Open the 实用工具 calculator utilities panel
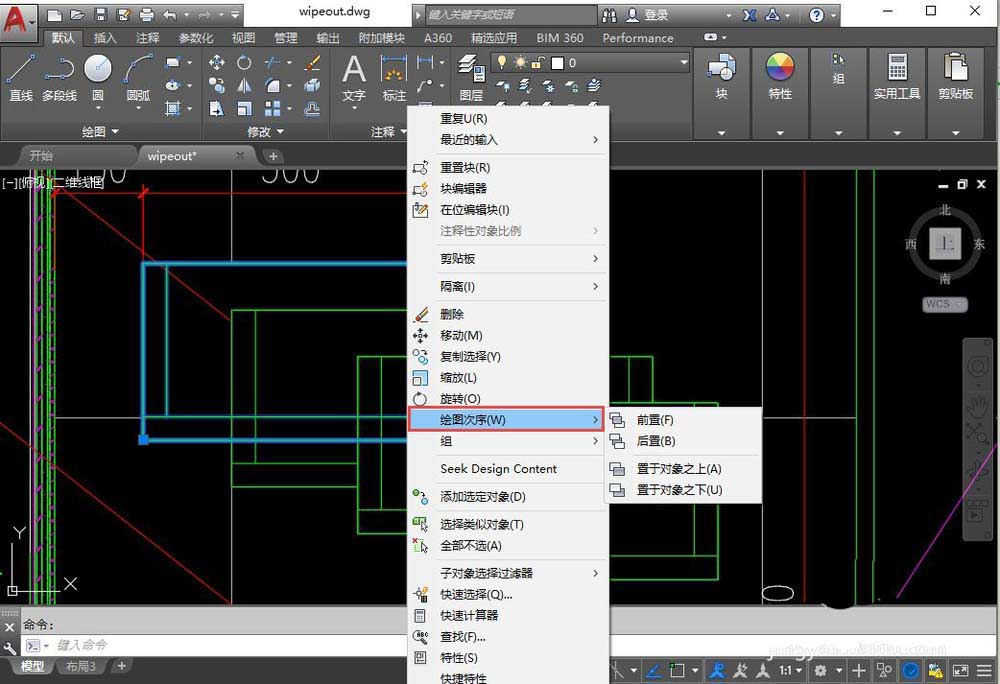This screenshot has width=1000, height=684. (x=897, y=76)
